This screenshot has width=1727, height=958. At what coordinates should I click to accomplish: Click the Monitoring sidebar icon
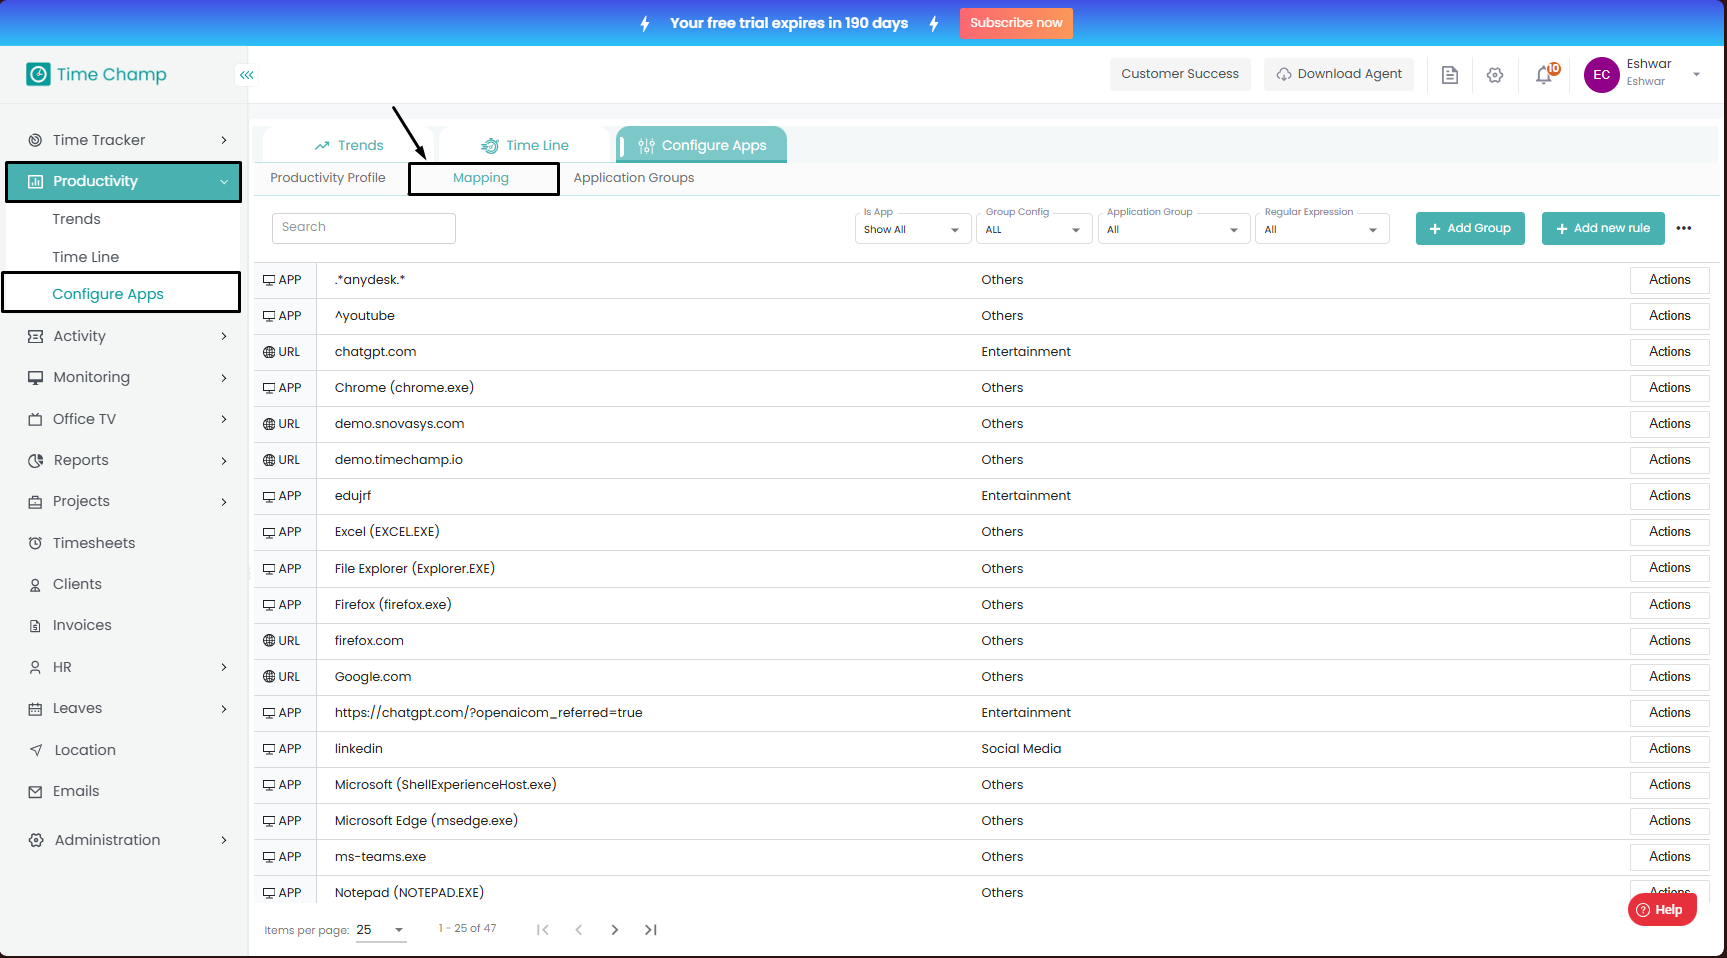[x=35, y=377]
